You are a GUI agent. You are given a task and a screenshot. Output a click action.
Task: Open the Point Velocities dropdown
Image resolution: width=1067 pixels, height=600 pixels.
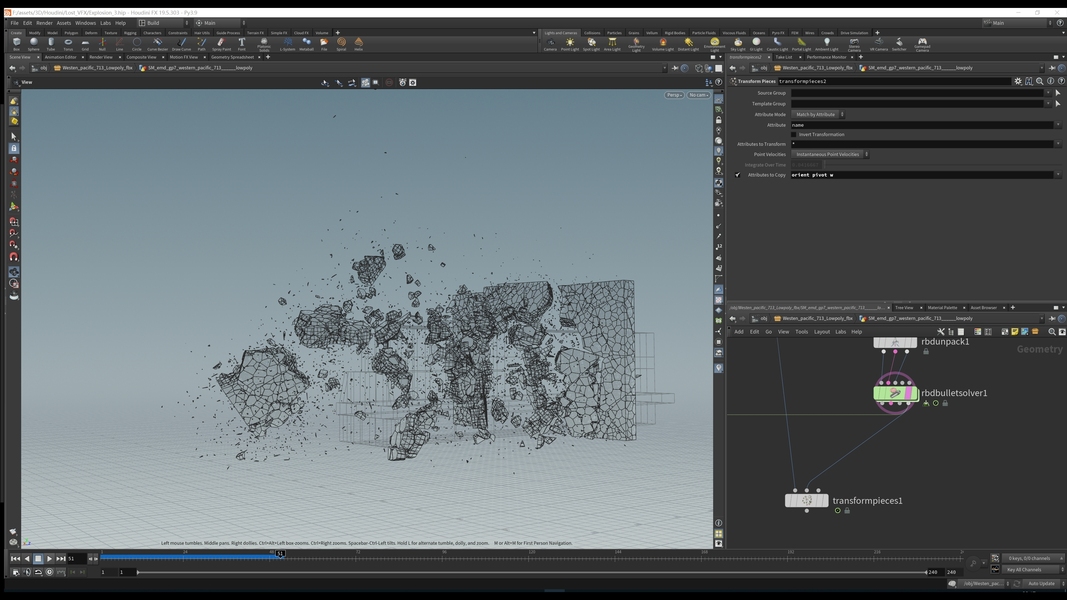click(x=830, y=154)
